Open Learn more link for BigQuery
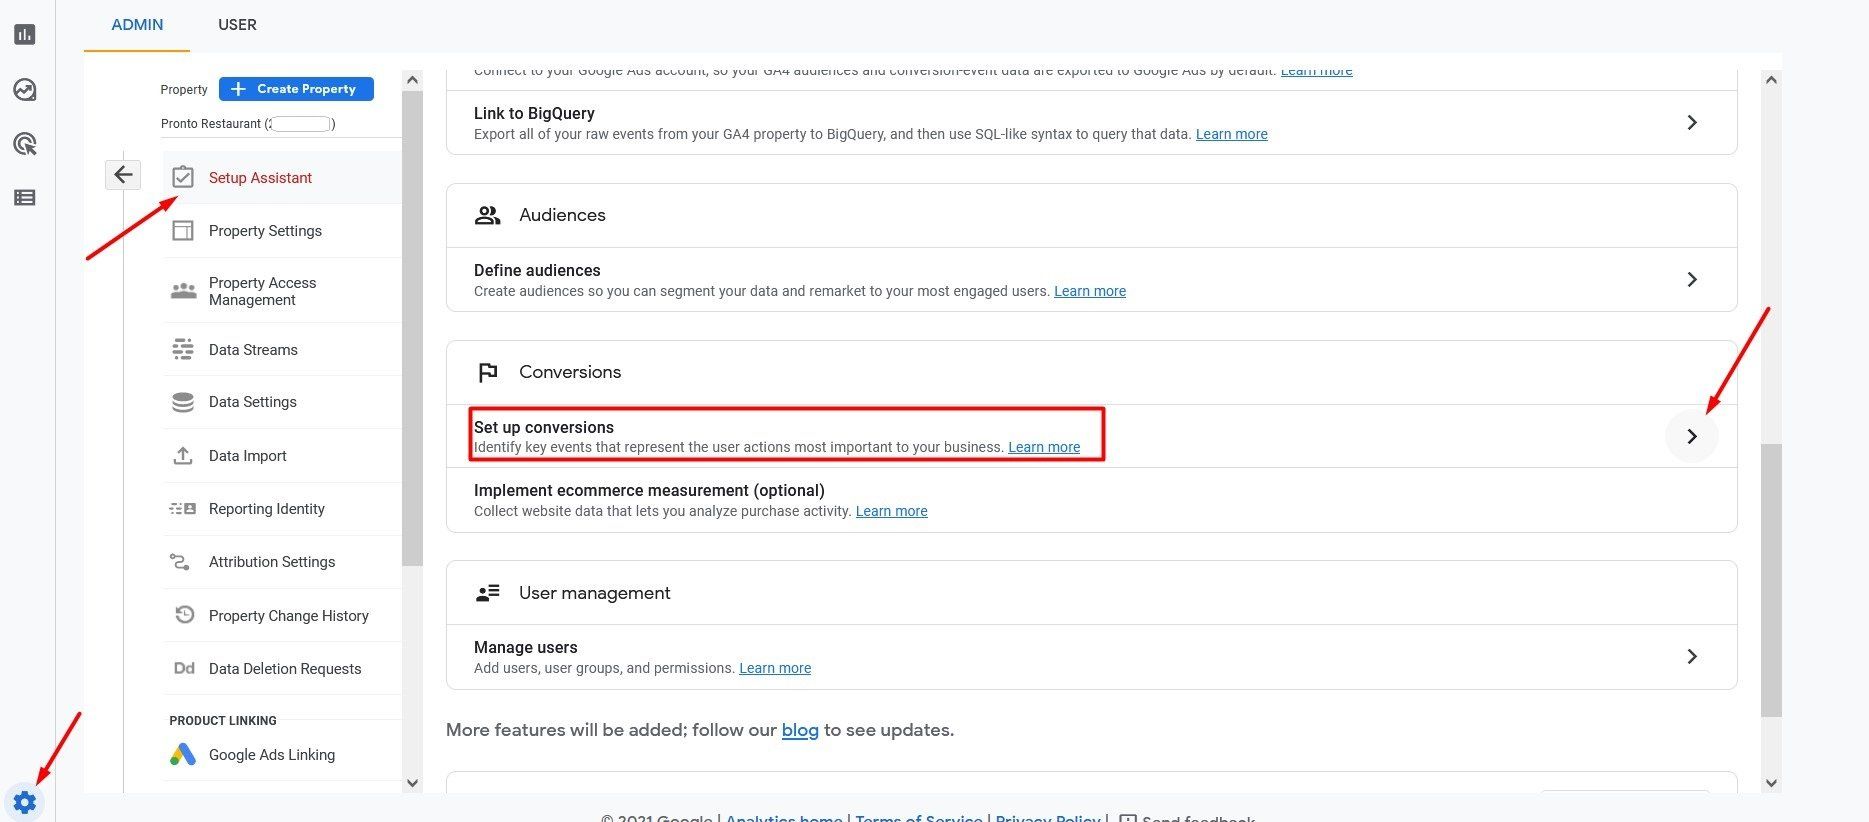This screenshot has width=1869, height=822. pos(1232,134)
